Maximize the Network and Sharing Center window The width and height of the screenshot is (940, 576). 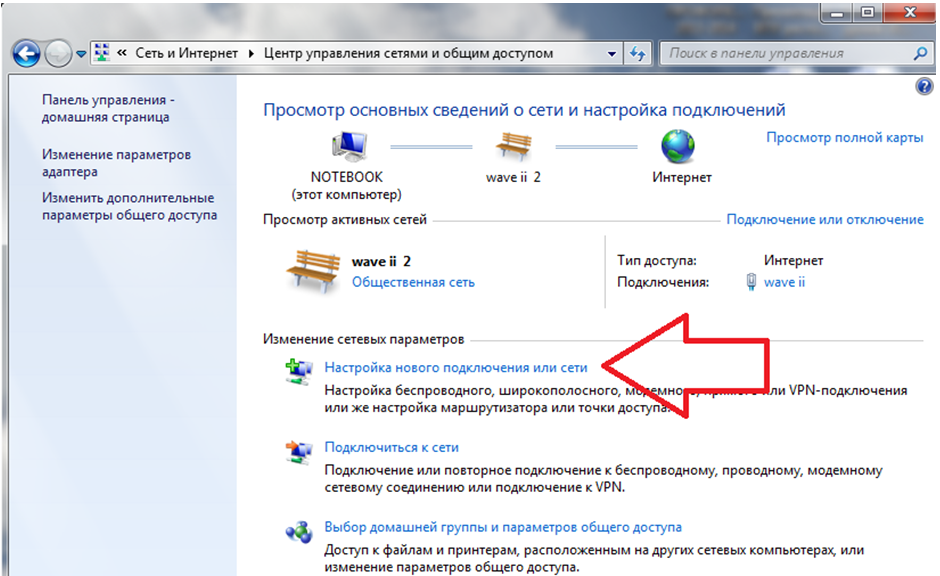click(867, 12)
